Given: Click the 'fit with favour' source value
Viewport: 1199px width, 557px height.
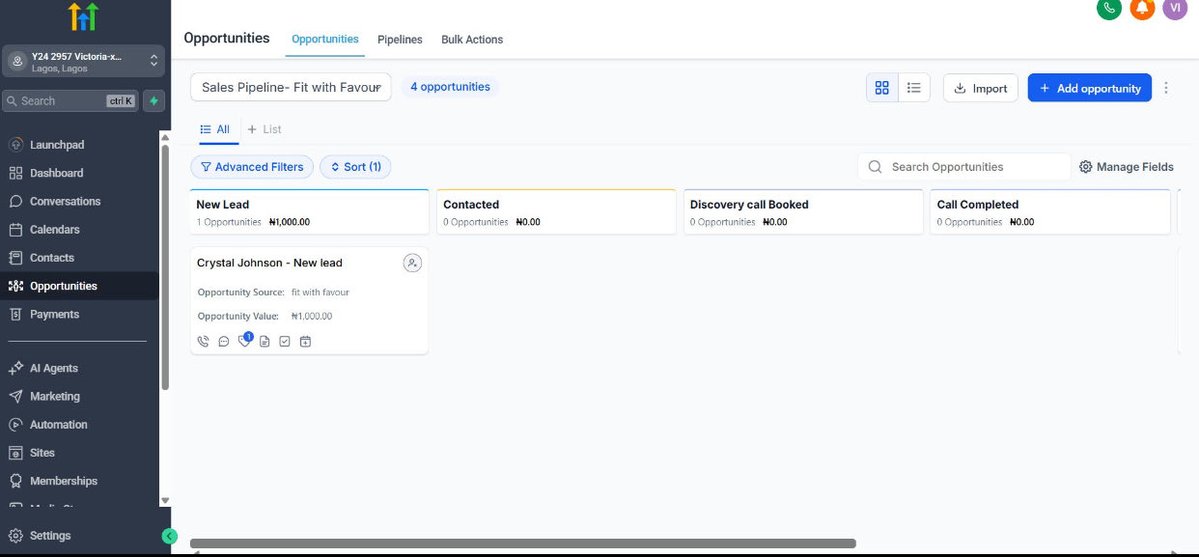Looking at the screenshot, I should (320, 292).
